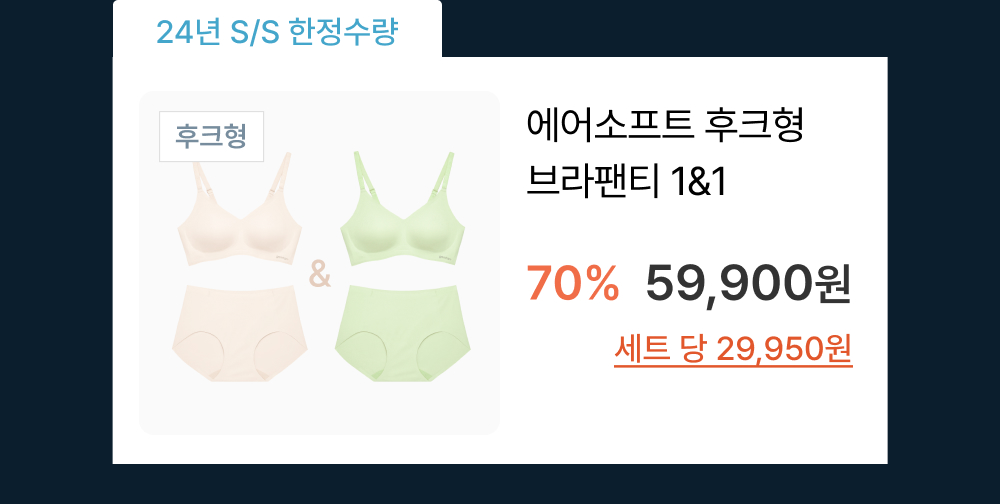Select the 후크형 badge label
The height and width of the screenshot is (504, 1000).
coord(211,137)
